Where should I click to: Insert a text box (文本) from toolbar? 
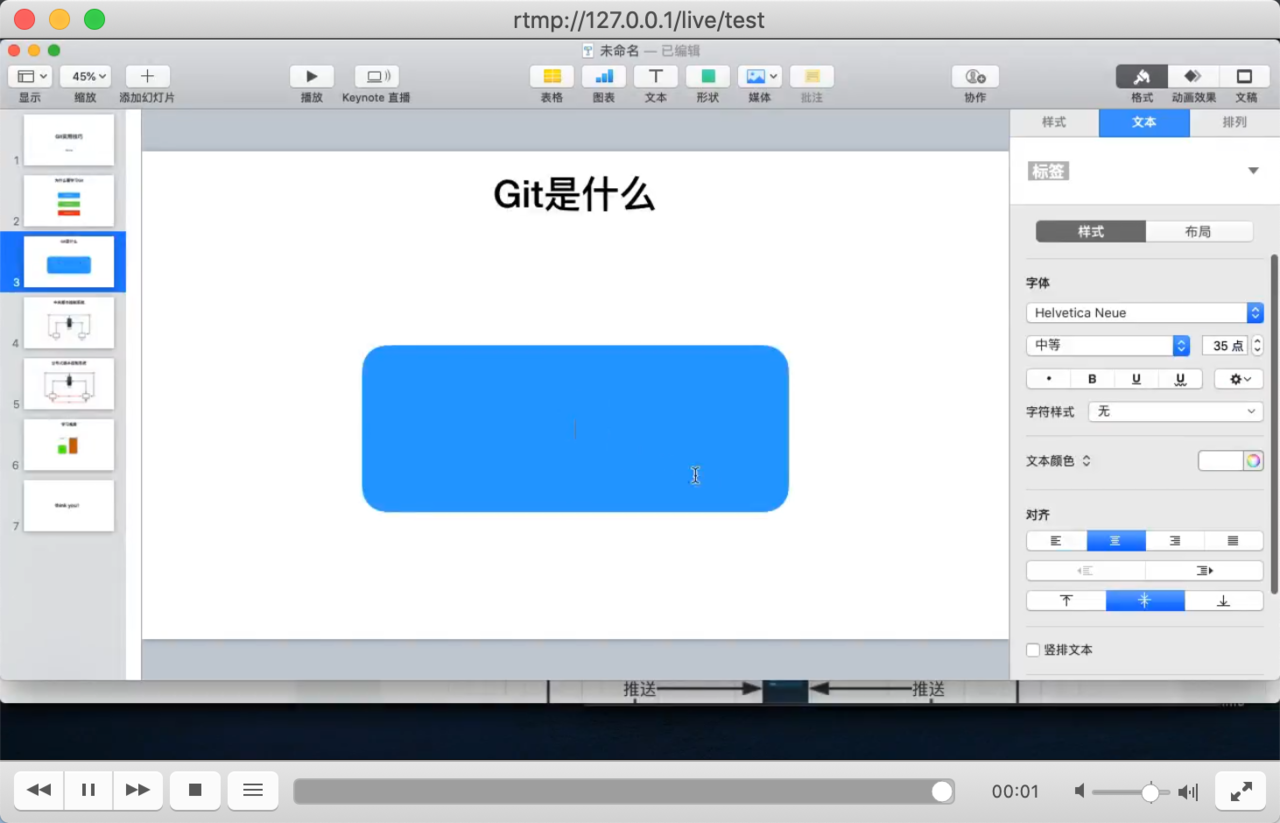(656, 76)
